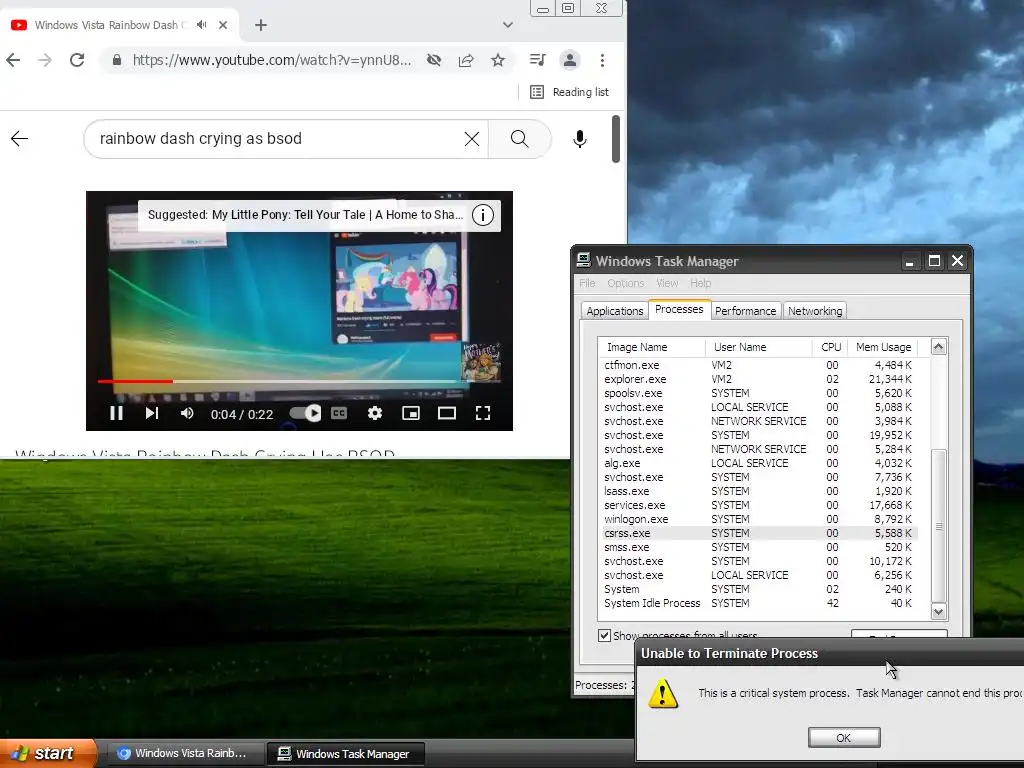Switch to the Networking tab
Image resolution: width=1024 pixels, height=768 pixels.
814,311
